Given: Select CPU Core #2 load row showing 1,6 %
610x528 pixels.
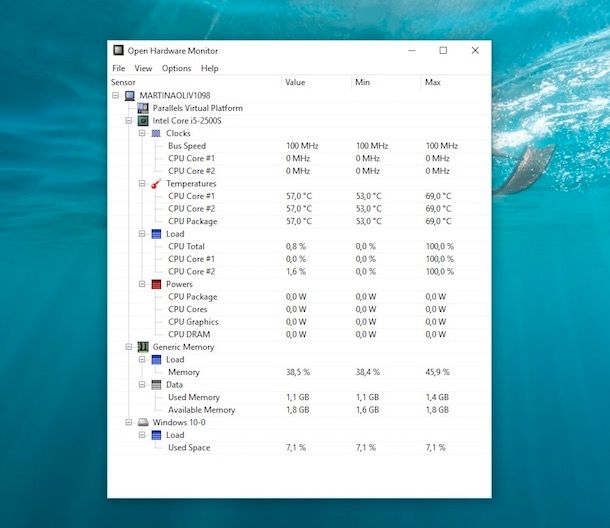Looking at the screenshot, I should pyautogui.click(x=299, y=272).
